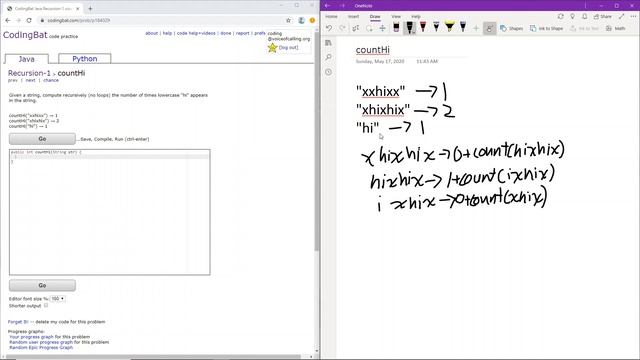The height and width of the screenshot is (360, 640).
Task: Go back using OneNote title bar arrow
Action: coord(327,6)
